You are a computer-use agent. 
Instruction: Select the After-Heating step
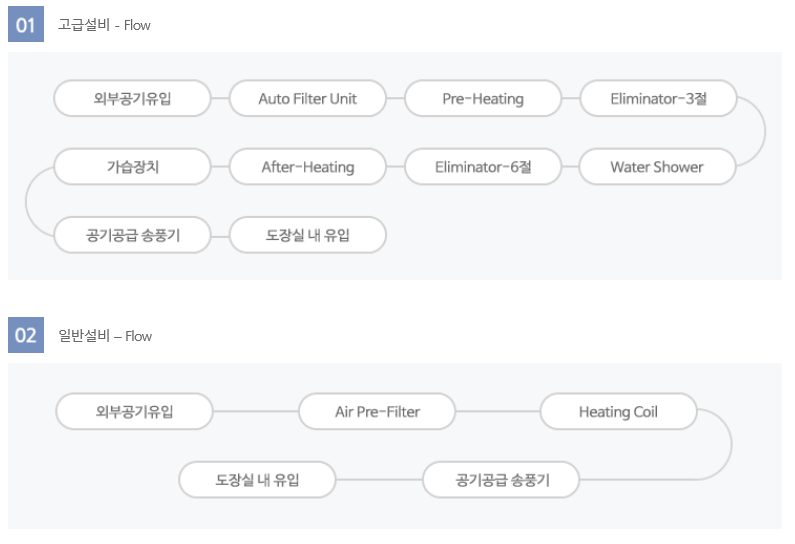click(x=308, y=167)
